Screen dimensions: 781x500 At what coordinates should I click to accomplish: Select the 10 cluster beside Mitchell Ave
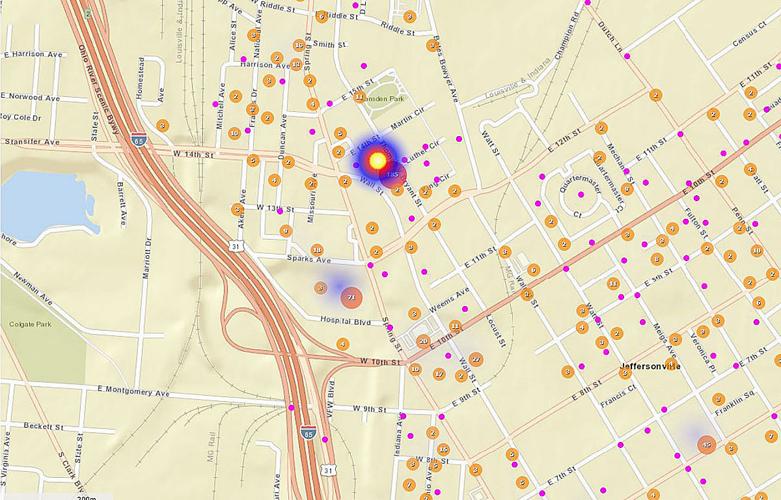point(234,133)
